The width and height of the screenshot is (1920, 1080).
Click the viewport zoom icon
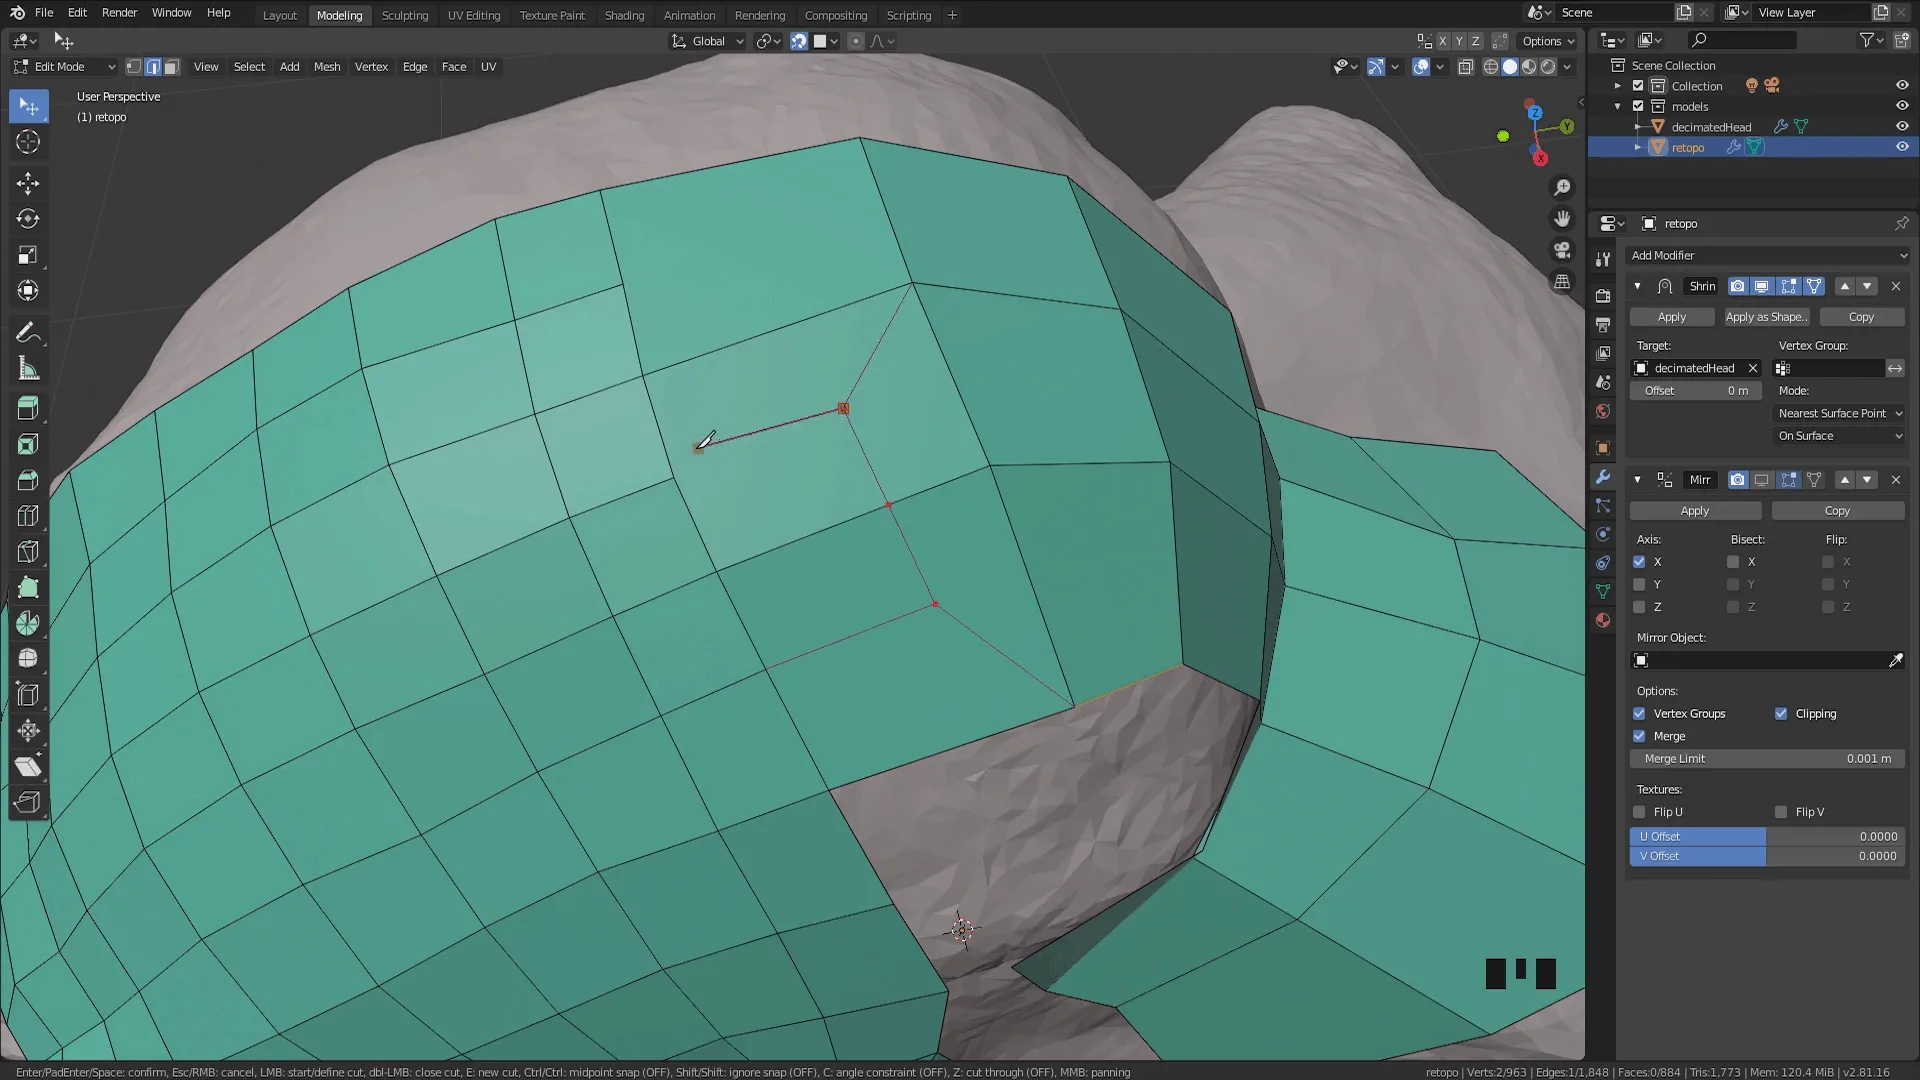pyautogui.click(x=1562, y=188)
